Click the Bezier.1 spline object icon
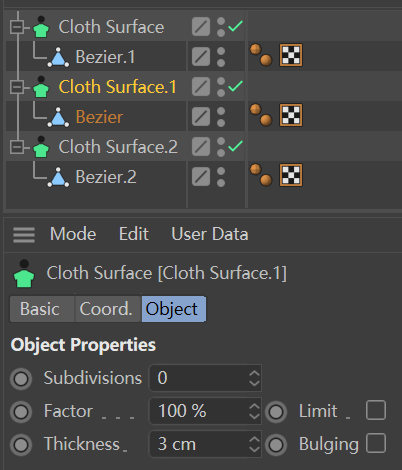Viewport: 402px width, 470px height. point(58,57)
